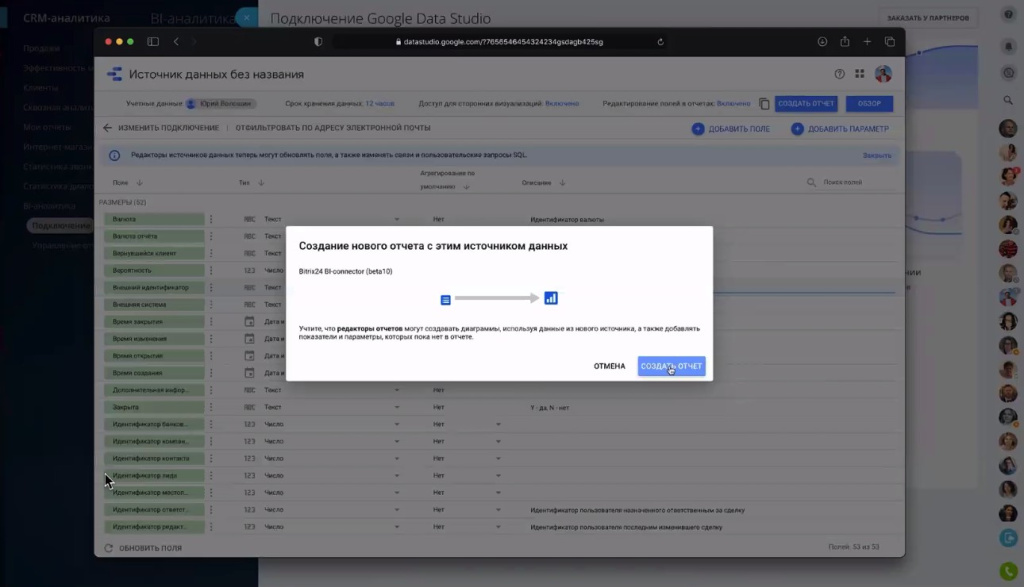Open the aggregation dropdown for Вероятность field

(396, 270)
